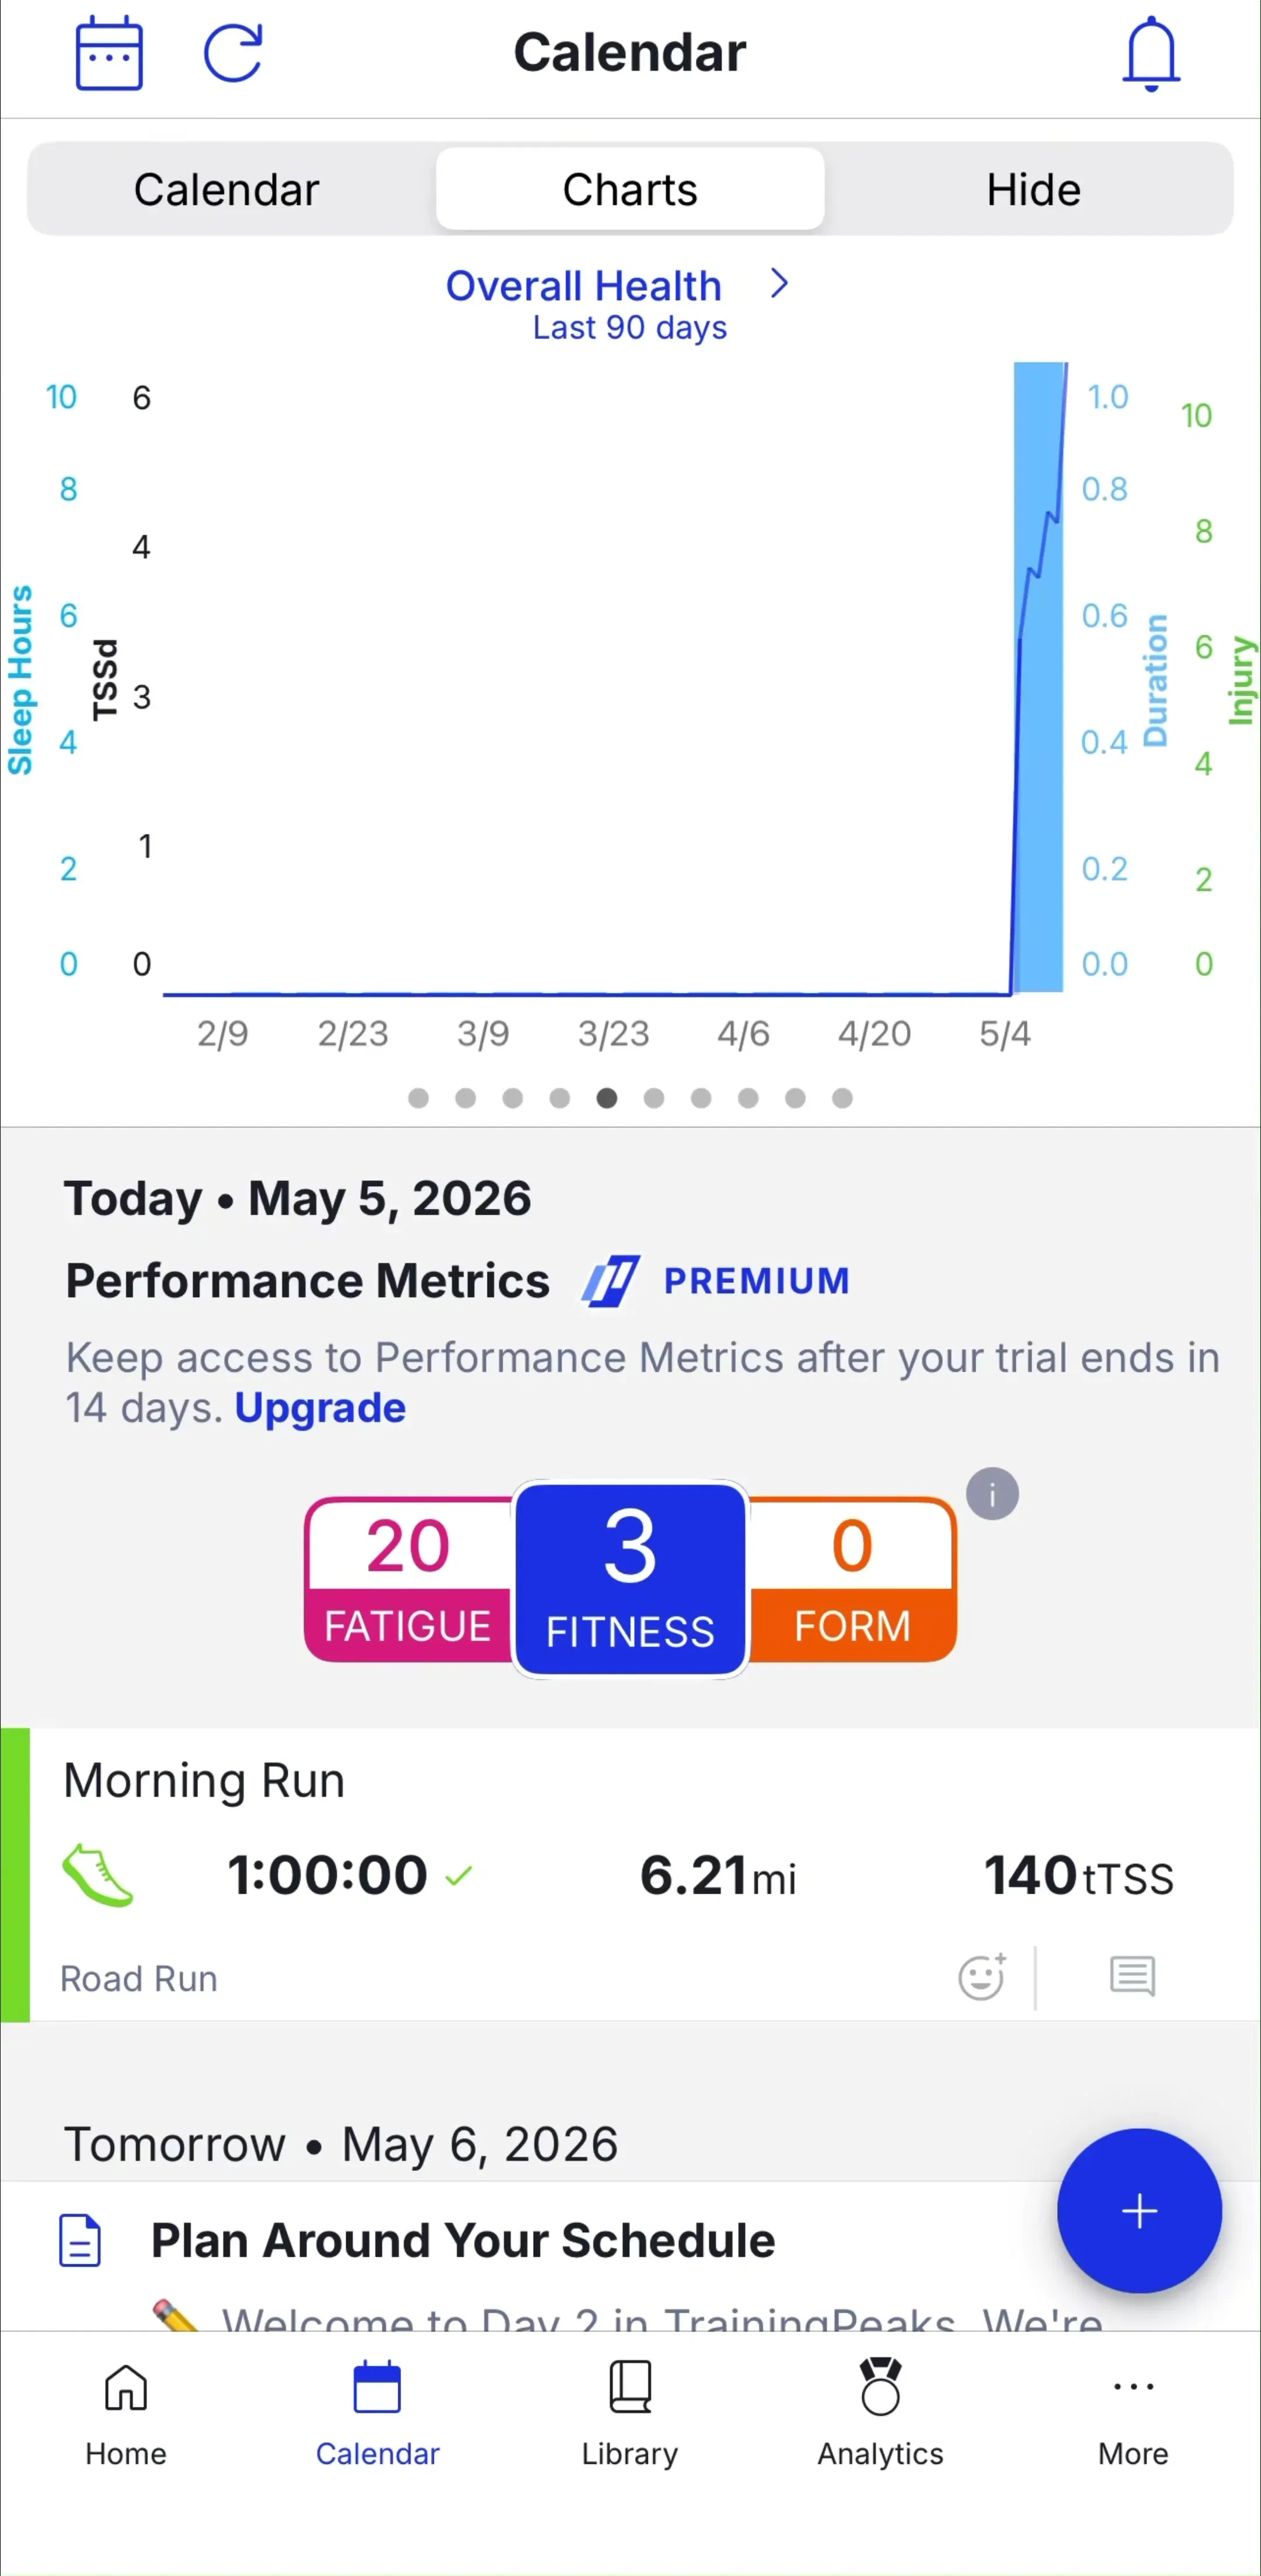This screenshot has width=1261, height=2576.
Task: Select Hide segment option
Action: (x=1033, y=189)
